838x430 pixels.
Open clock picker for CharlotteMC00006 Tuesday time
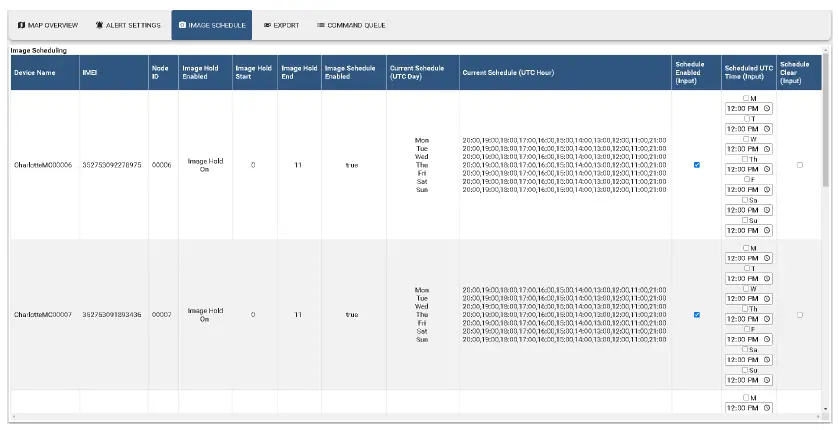click(766, 129)
